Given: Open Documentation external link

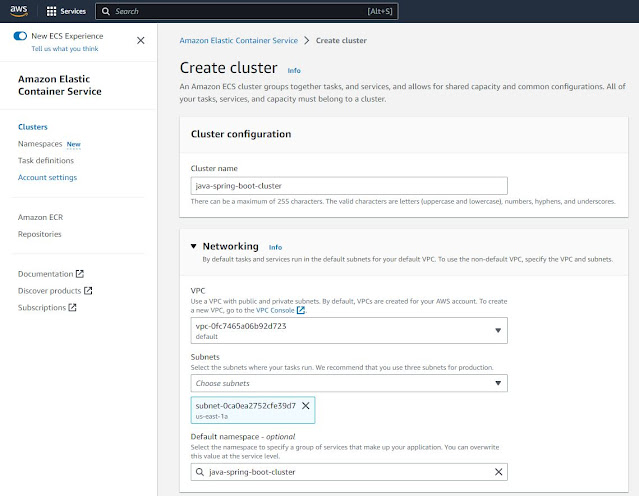Looking at the screenshot, I should coord(51,274).
